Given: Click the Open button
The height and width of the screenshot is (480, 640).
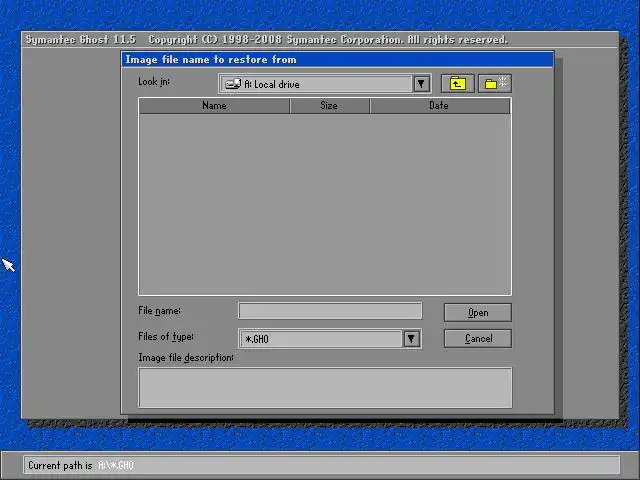Looking at the screenshot, I should coord(478,313).
